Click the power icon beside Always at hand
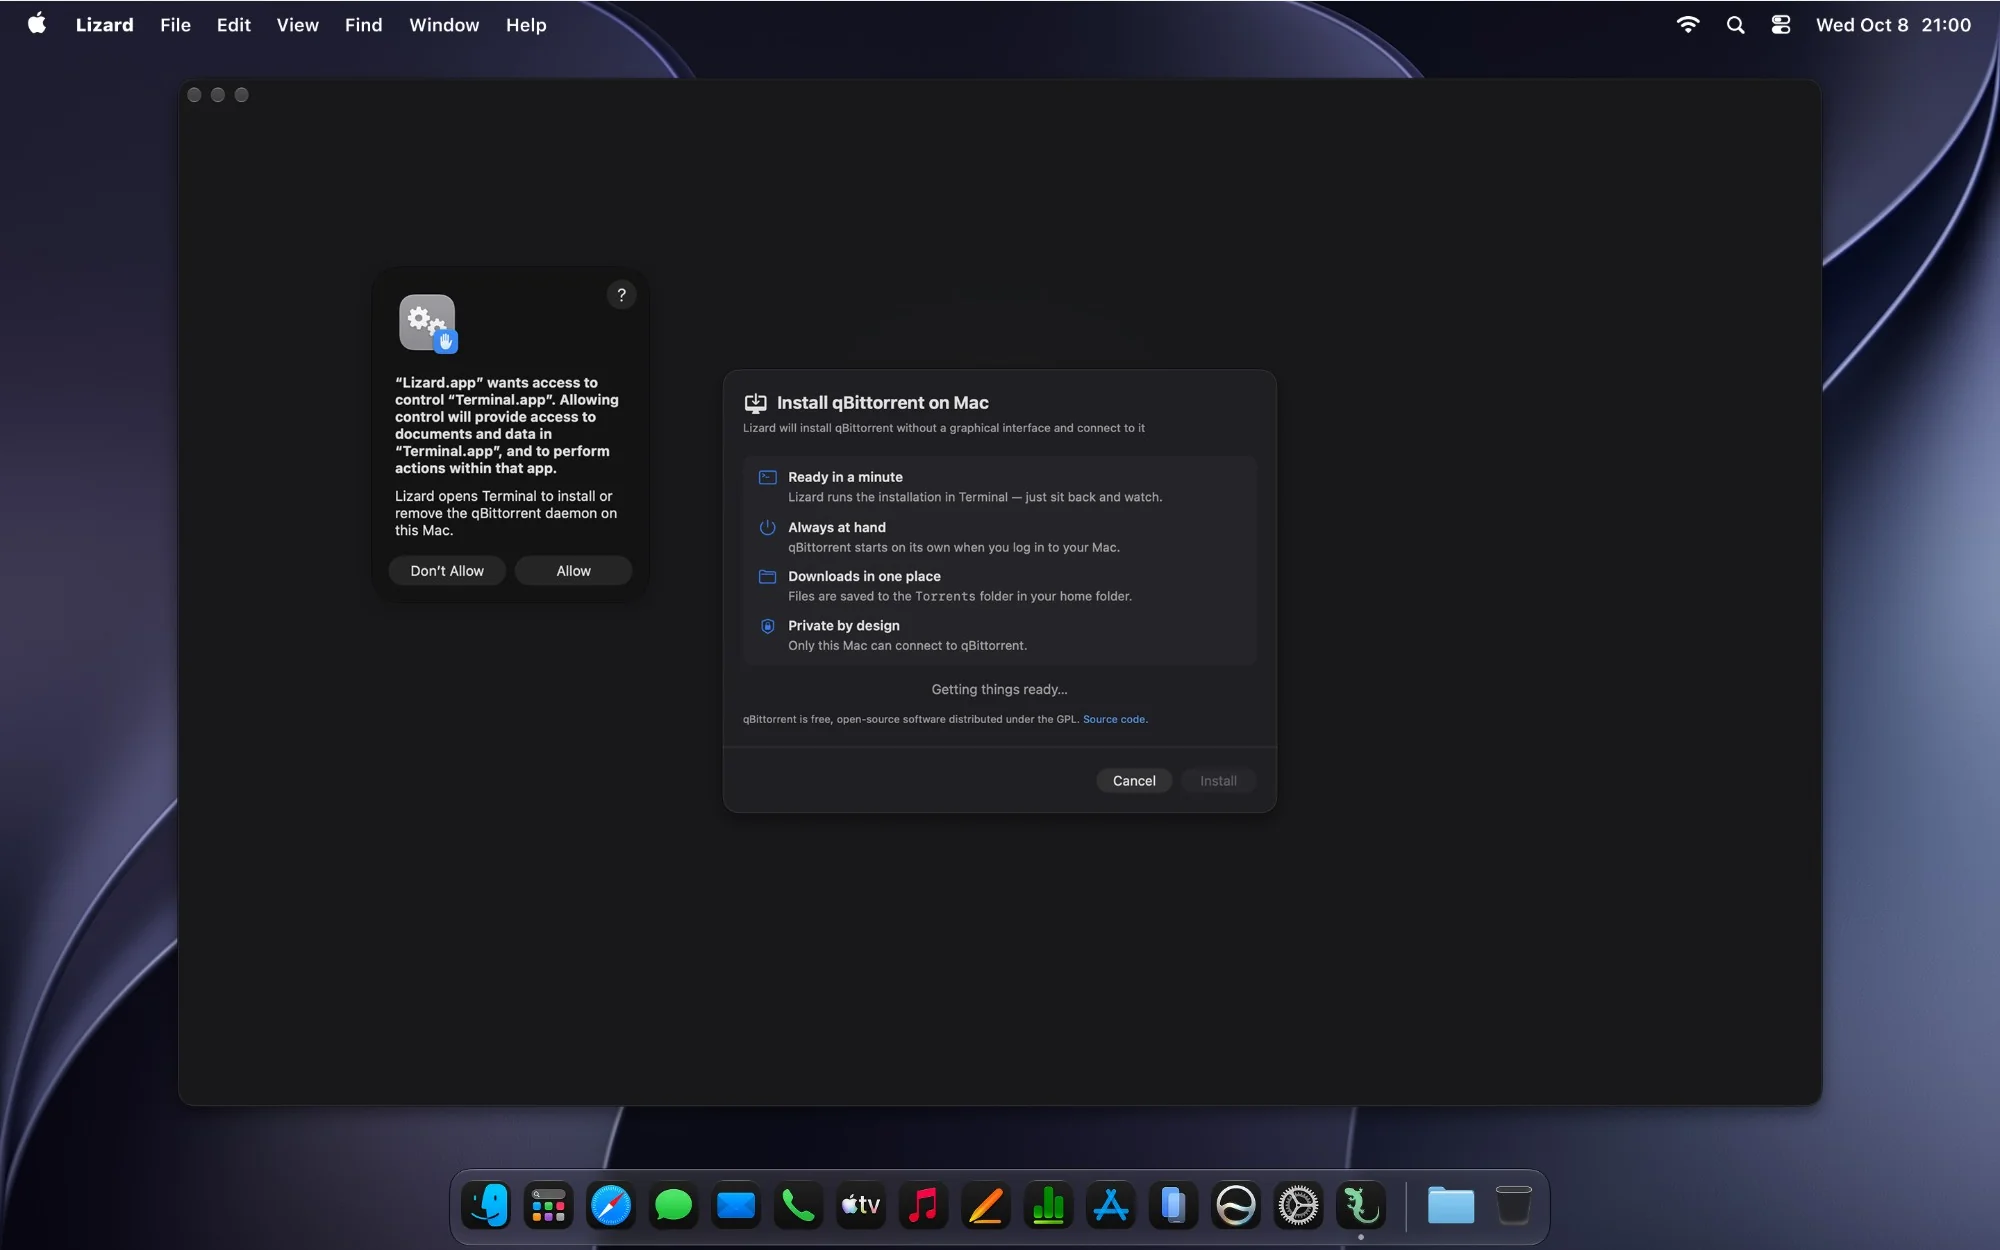The image size is (2000, 1250). coord(767,527)
